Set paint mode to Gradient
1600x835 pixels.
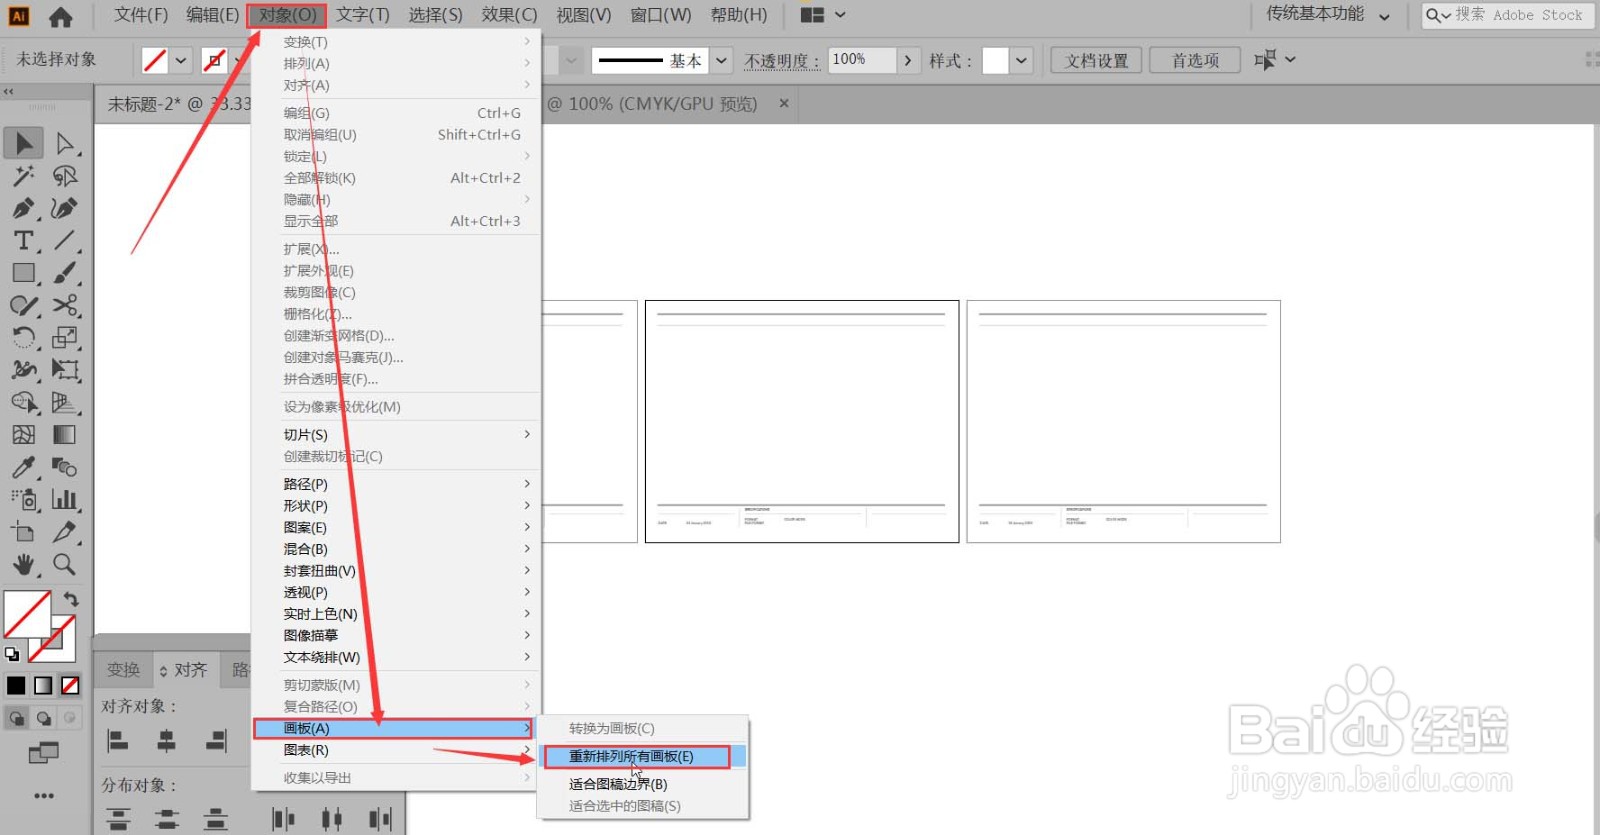coord(43,685)
